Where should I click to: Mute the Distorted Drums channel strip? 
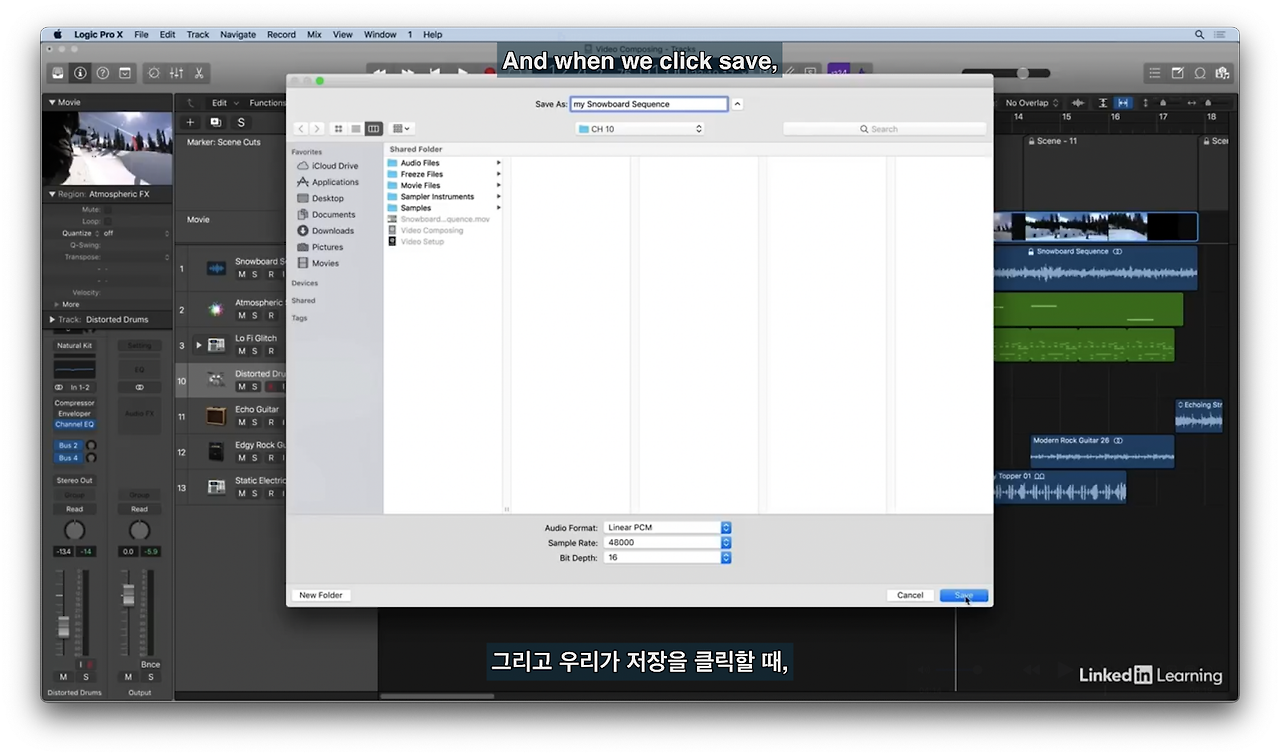click(63, 677)
